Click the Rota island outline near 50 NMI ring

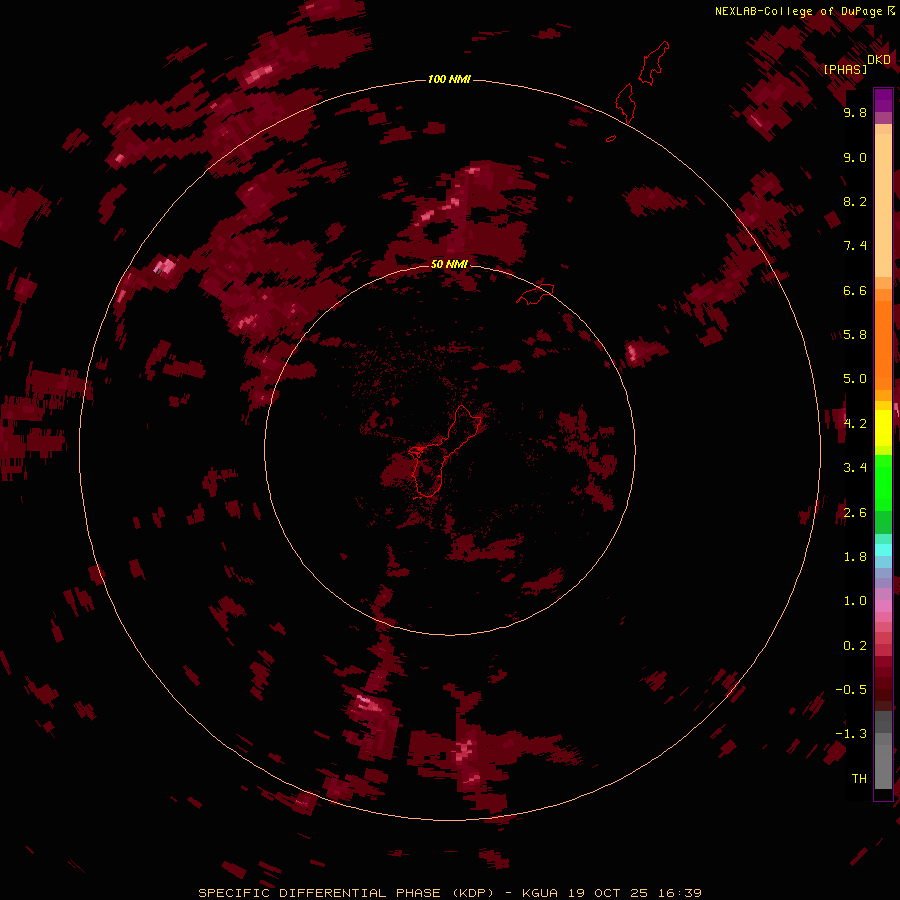point(535,294)
